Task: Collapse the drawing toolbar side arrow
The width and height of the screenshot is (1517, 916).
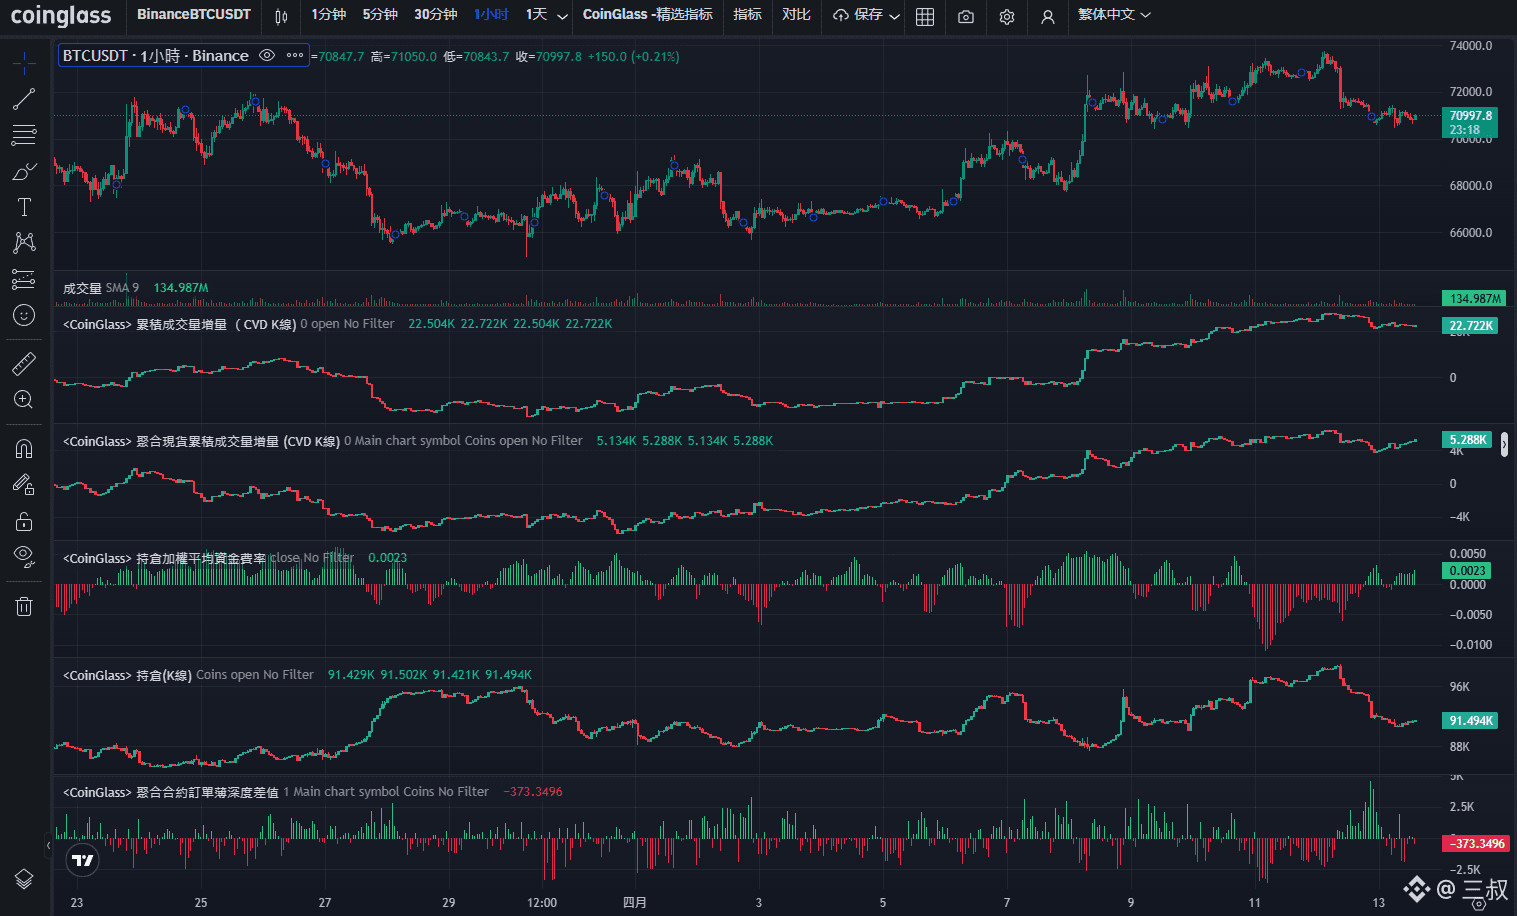Action: coord(48,845)
